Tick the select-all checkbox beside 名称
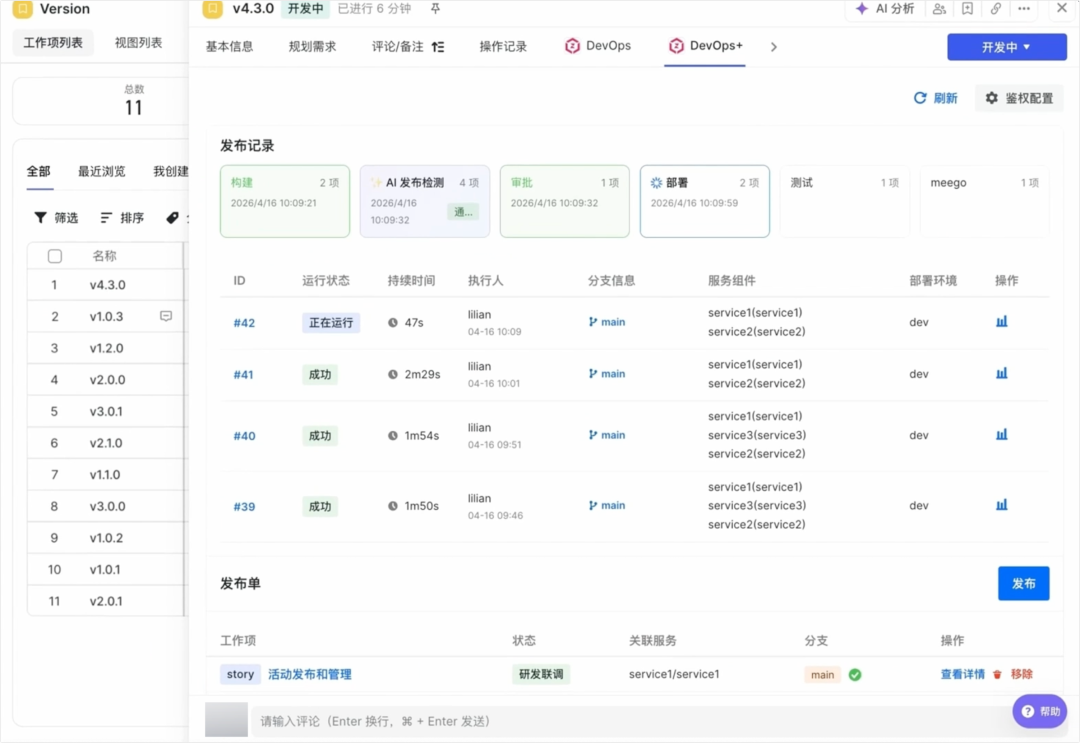 click(x=55, y=256)
